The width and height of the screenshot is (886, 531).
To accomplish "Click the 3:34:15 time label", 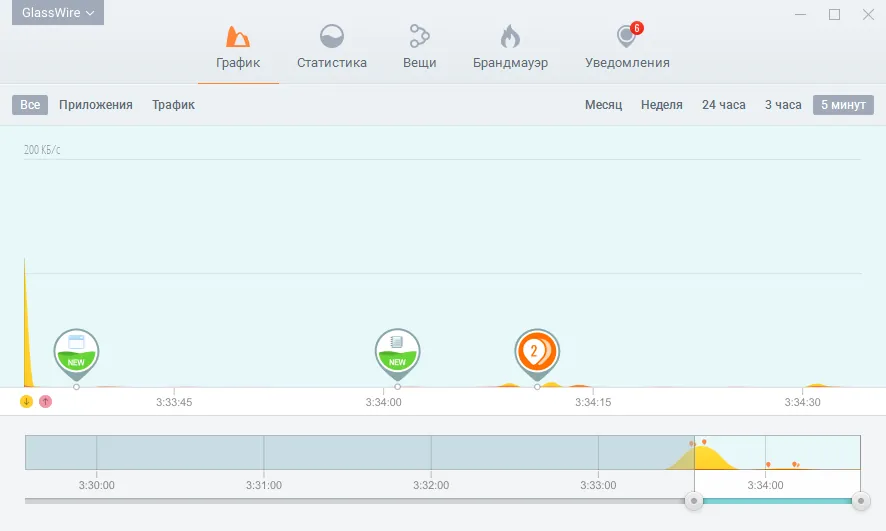I will 593,402.
